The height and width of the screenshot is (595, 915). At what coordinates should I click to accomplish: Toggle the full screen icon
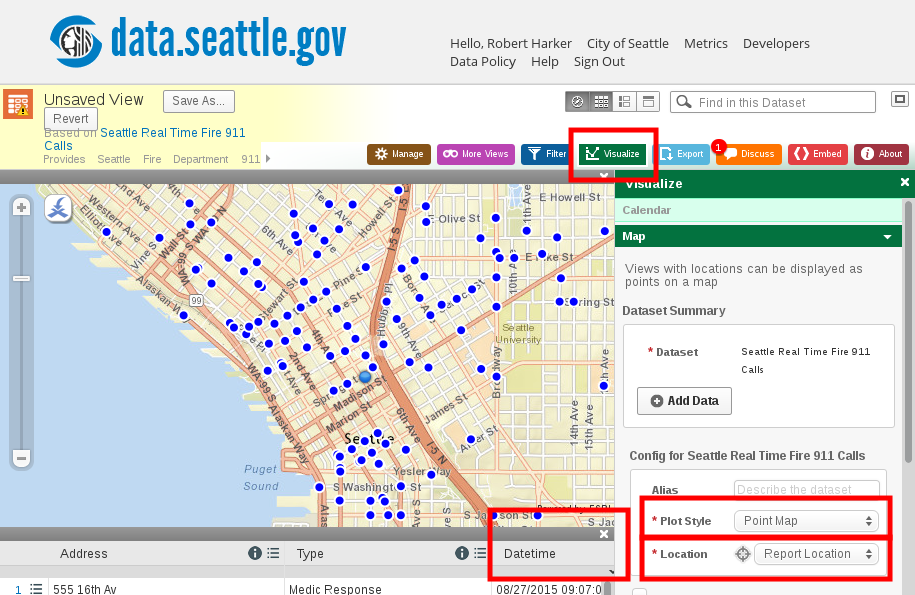tap(900, 99)
